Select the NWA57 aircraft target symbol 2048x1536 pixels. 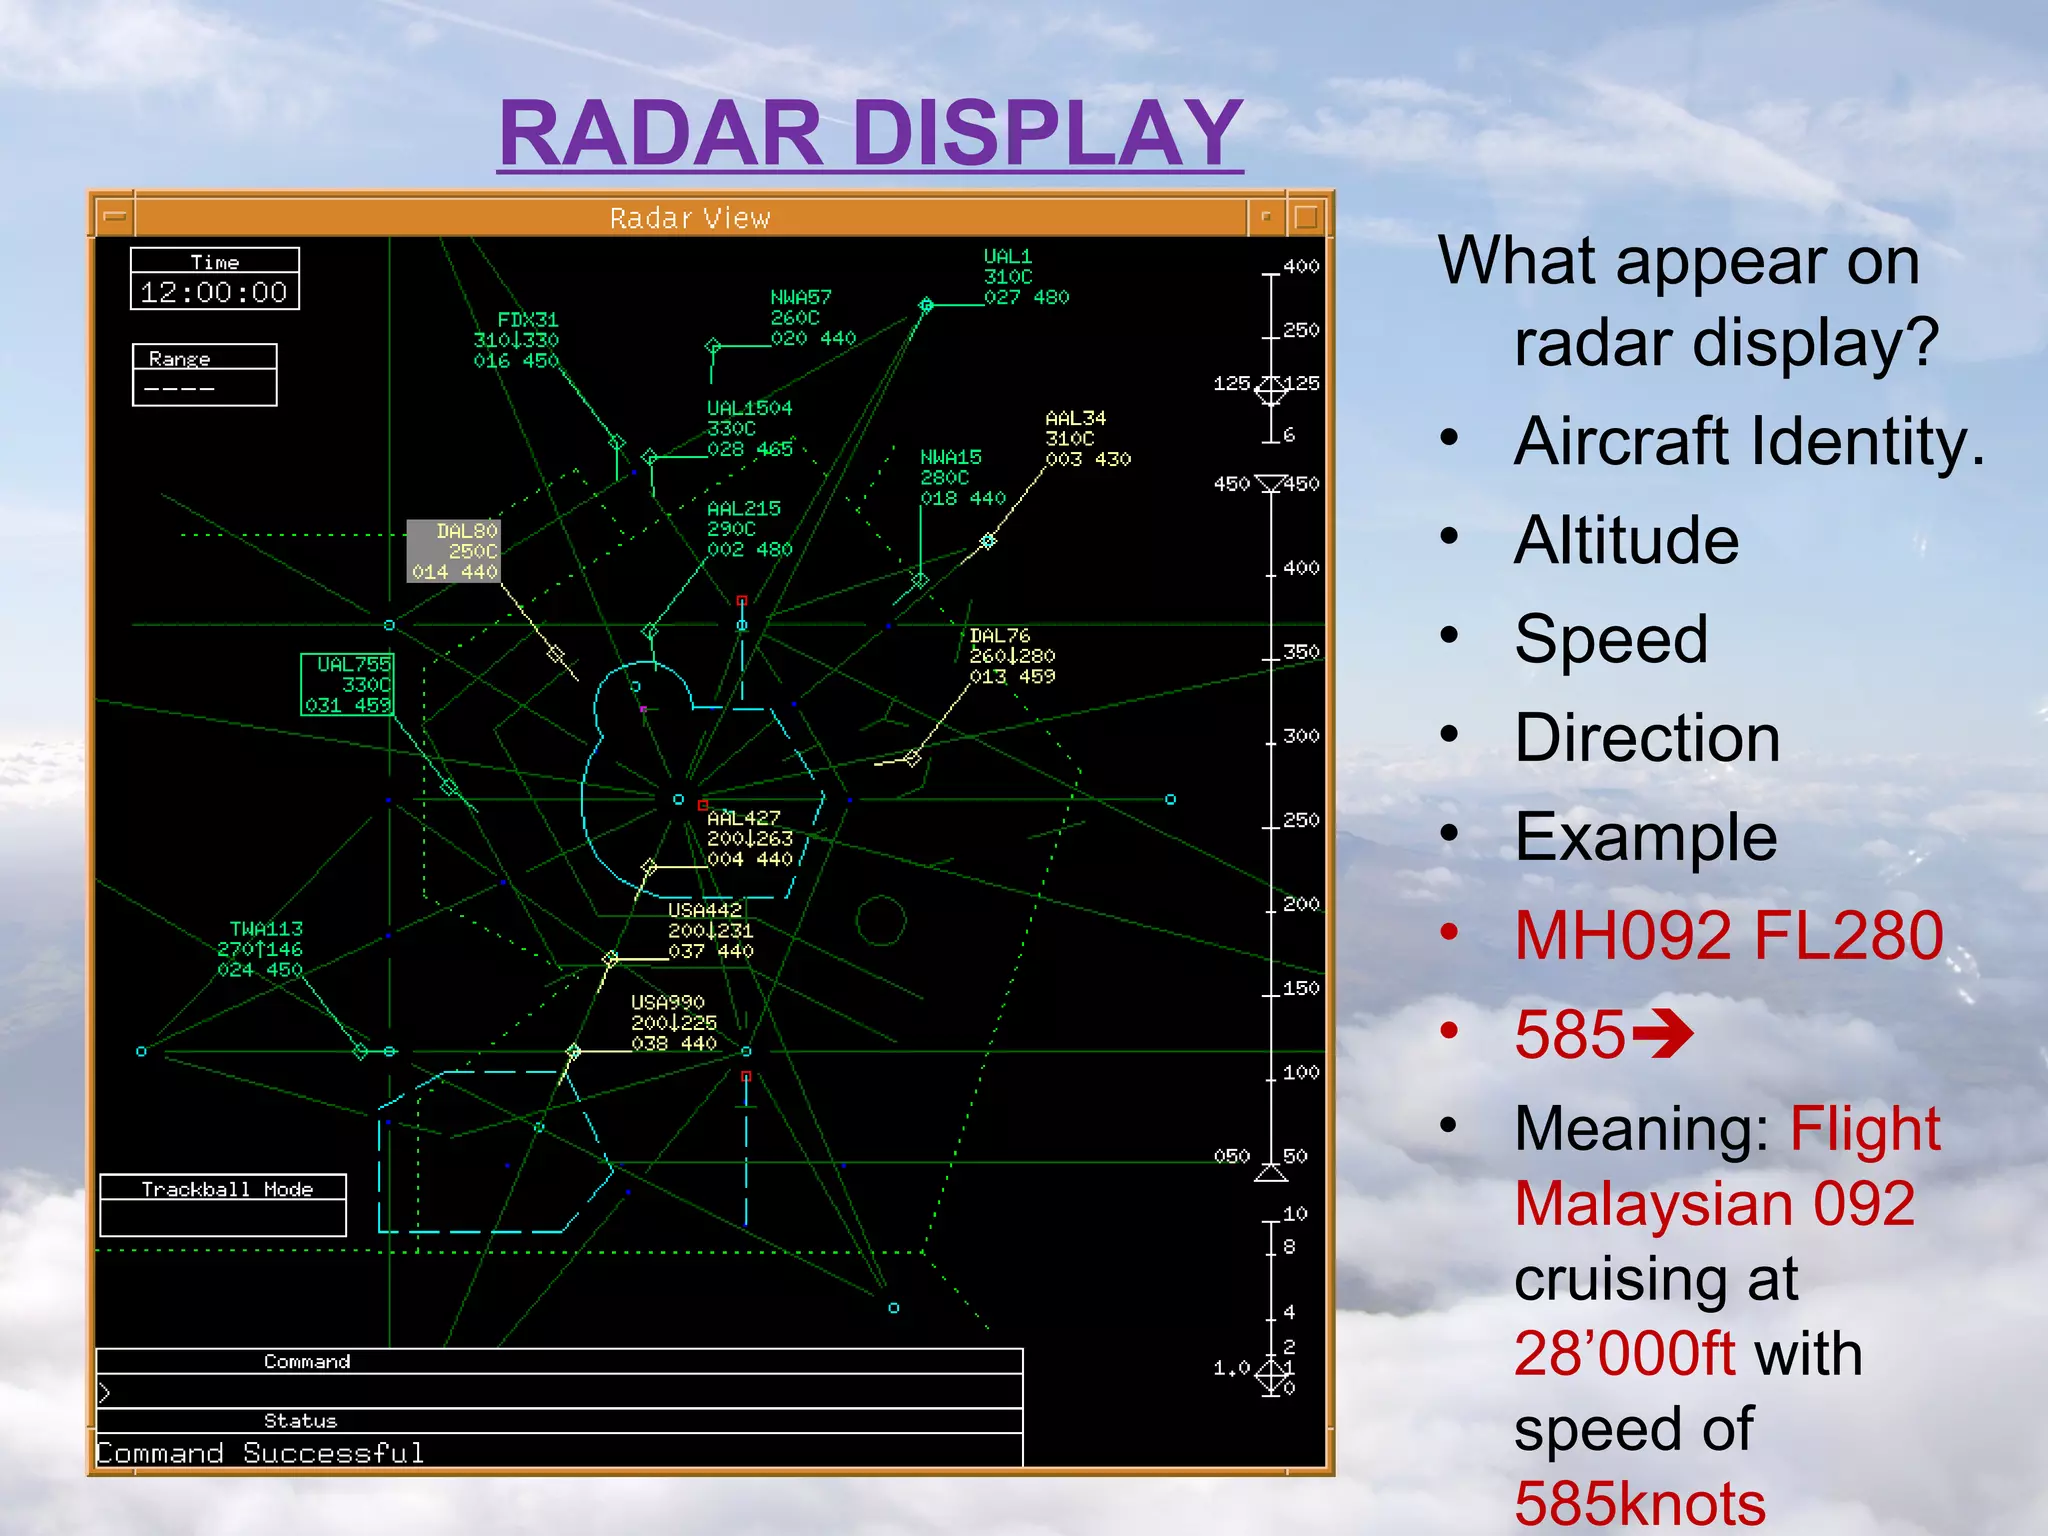[713, 347]
